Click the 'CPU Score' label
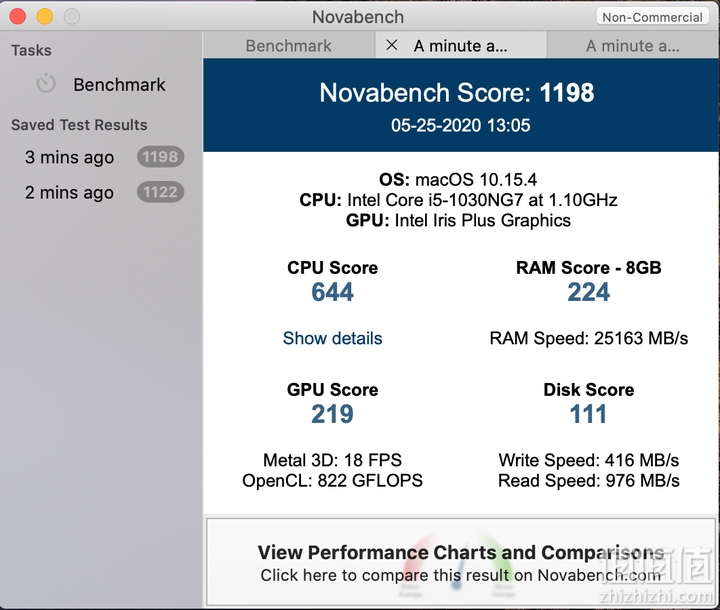 point(332,267)
